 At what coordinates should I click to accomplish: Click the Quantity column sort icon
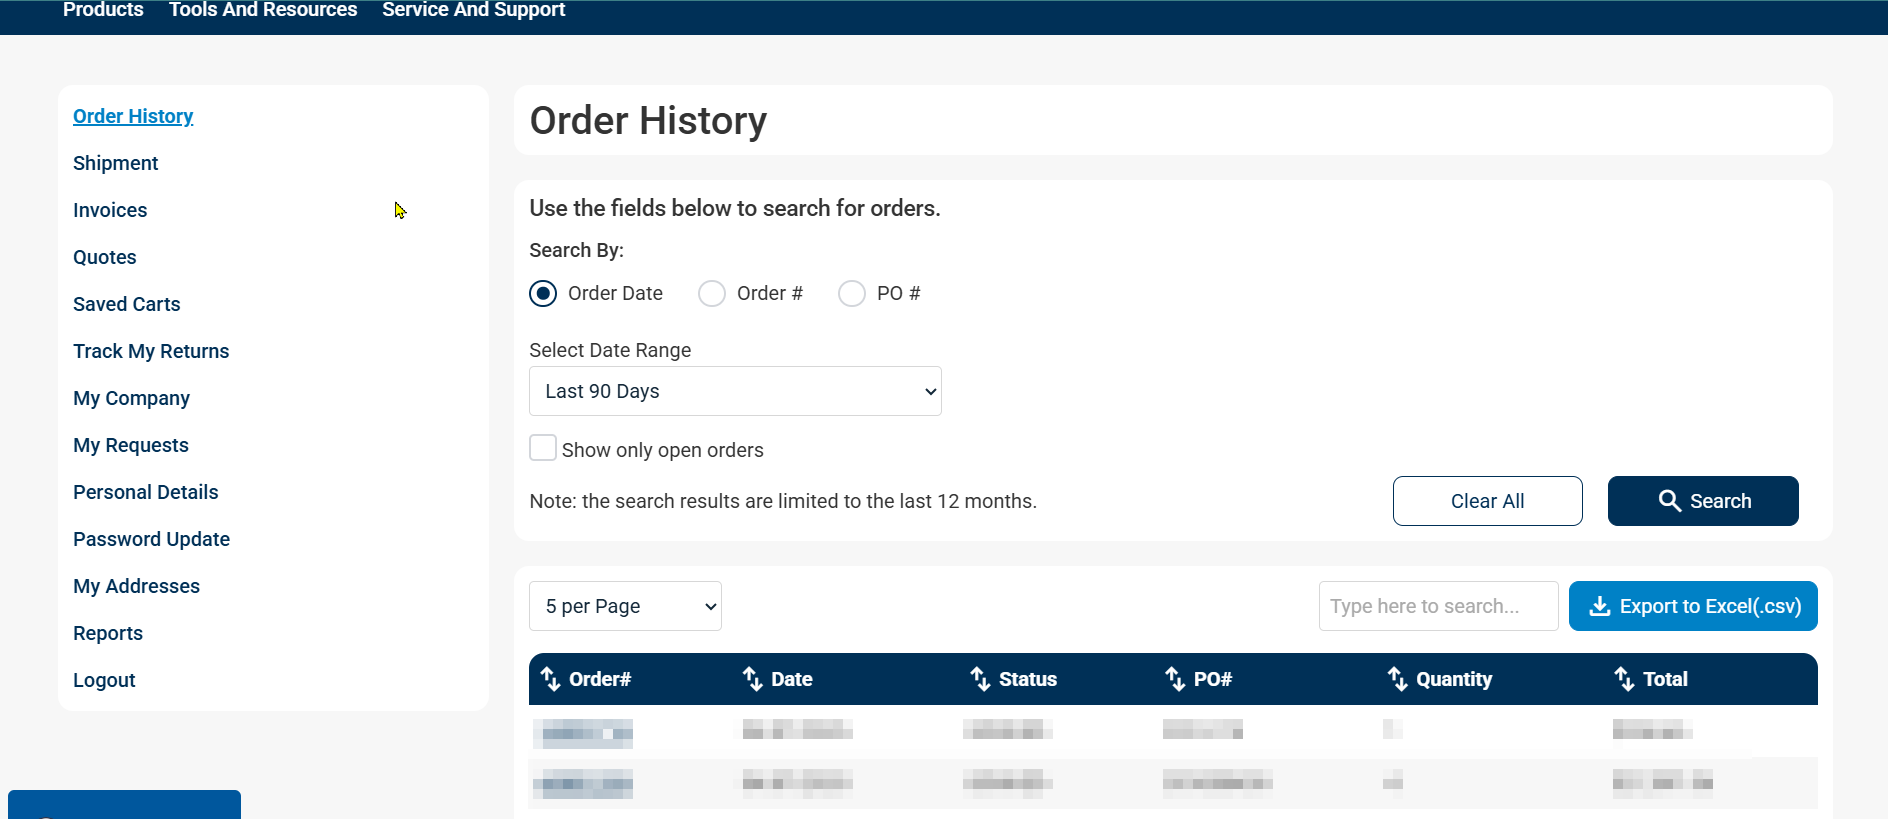point(1397,679)
